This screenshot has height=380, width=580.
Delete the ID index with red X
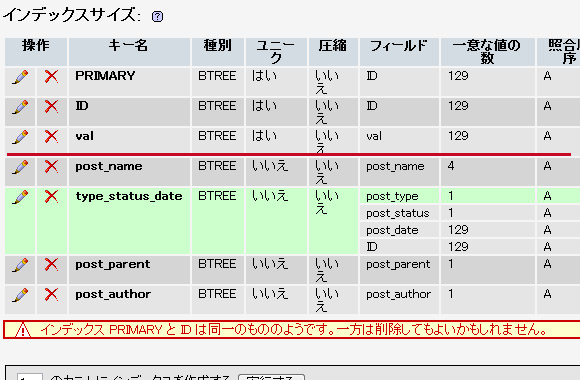[51, 107]
